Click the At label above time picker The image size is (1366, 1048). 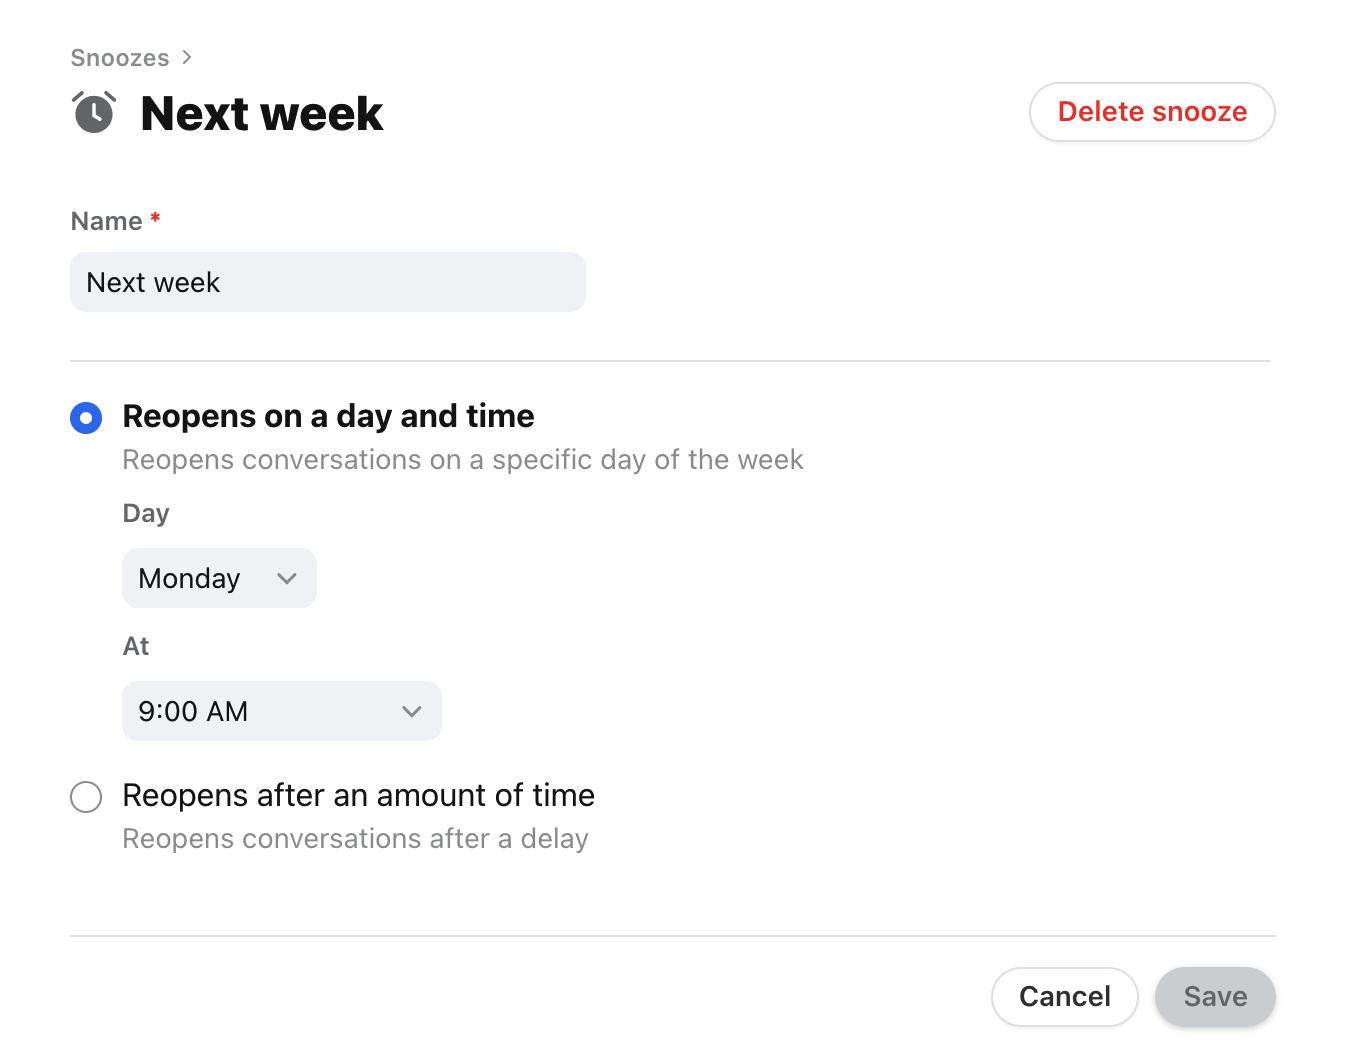tap(136, 646)
